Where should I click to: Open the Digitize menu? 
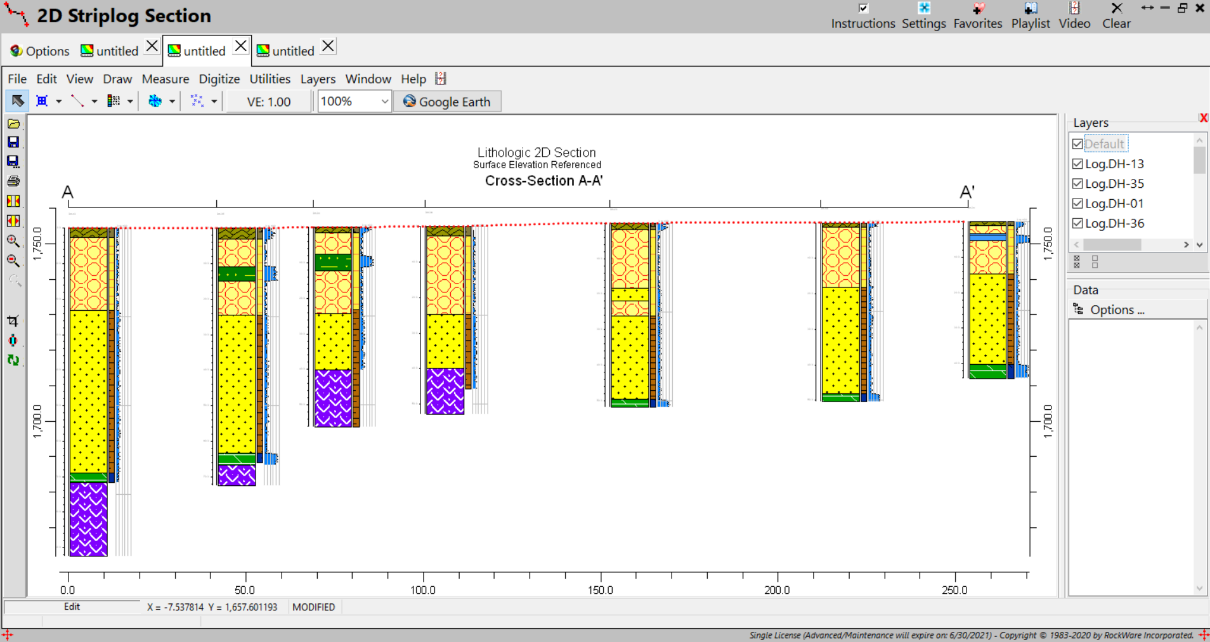[x=219, y=79]
